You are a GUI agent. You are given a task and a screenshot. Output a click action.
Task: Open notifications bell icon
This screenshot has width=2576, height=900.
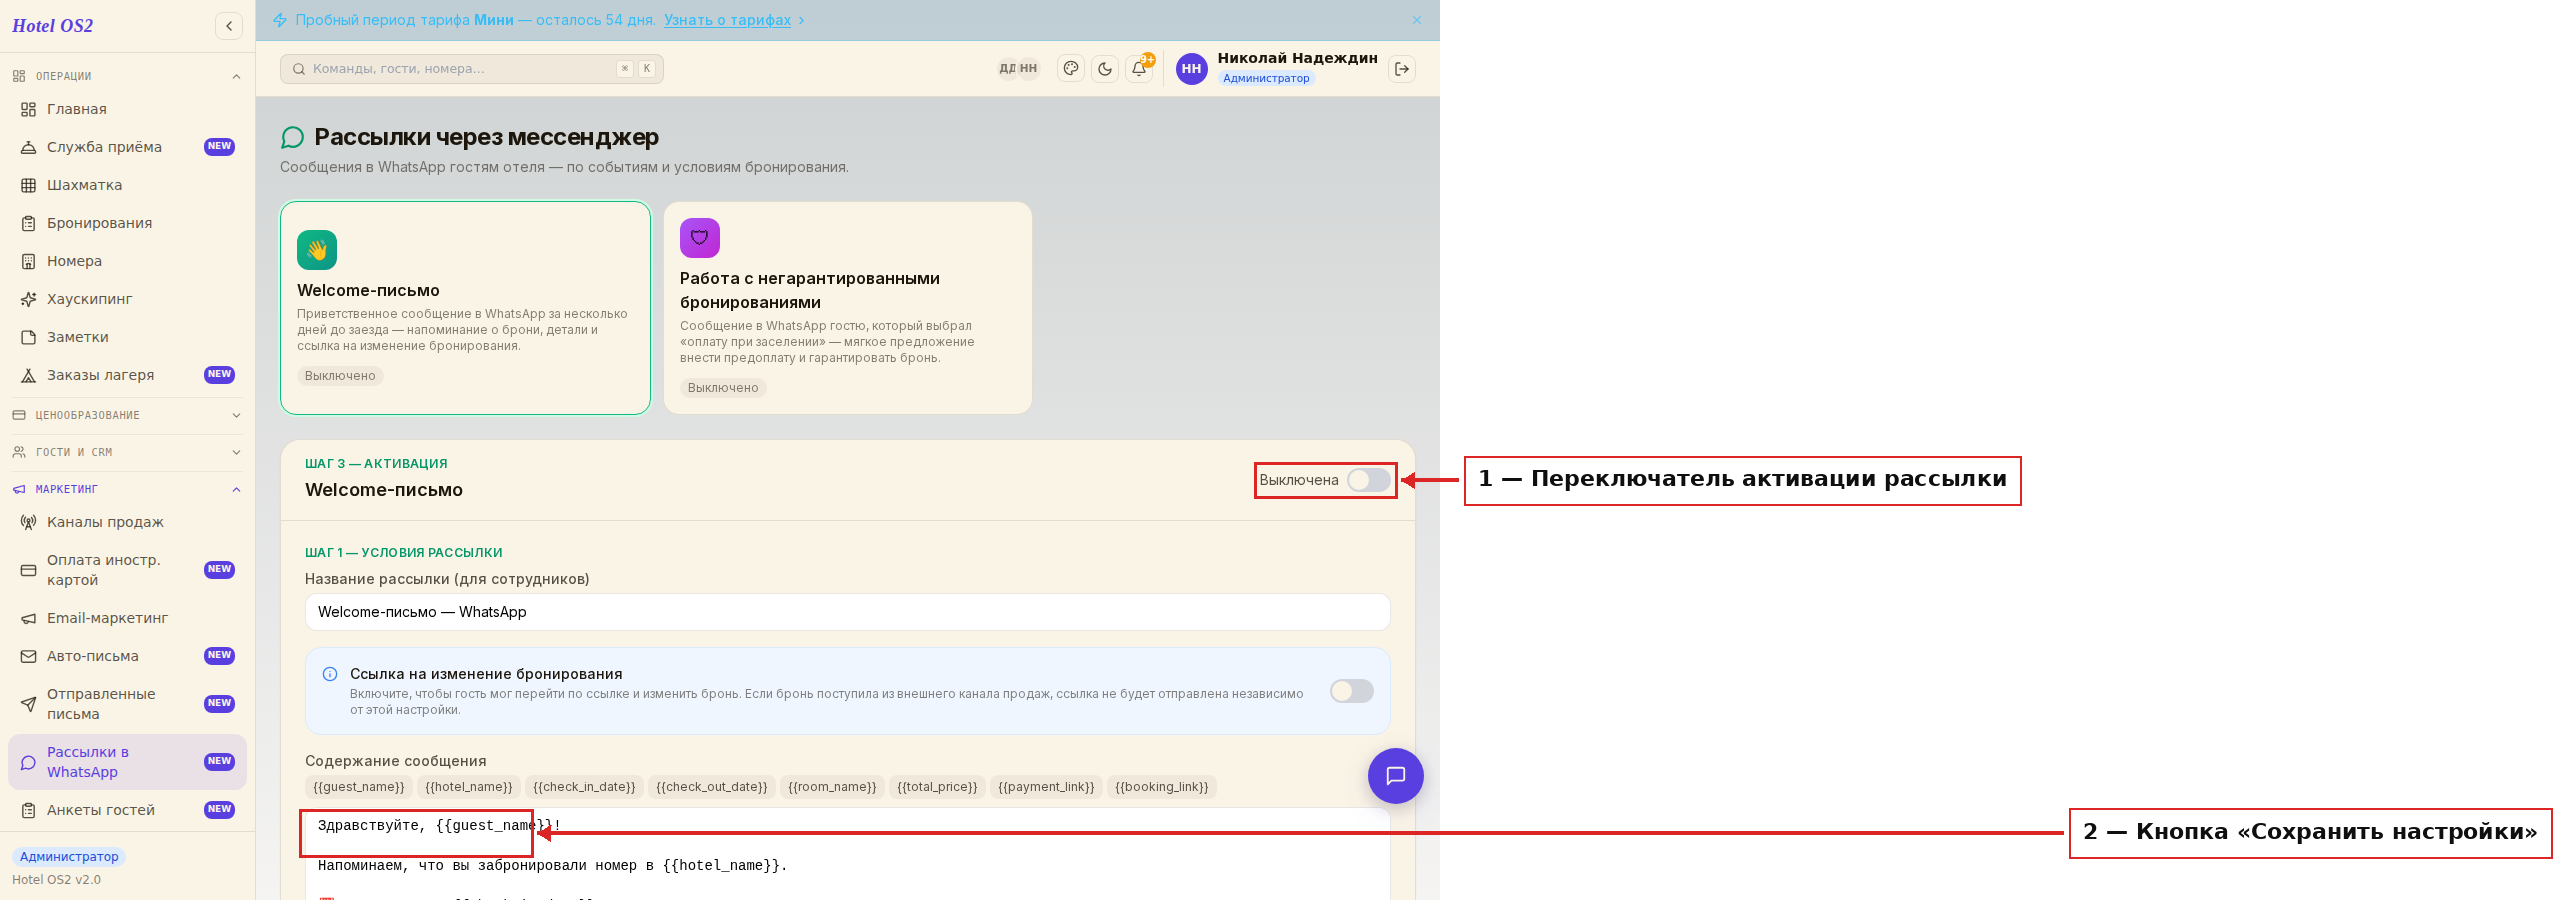coord(1139,69)
